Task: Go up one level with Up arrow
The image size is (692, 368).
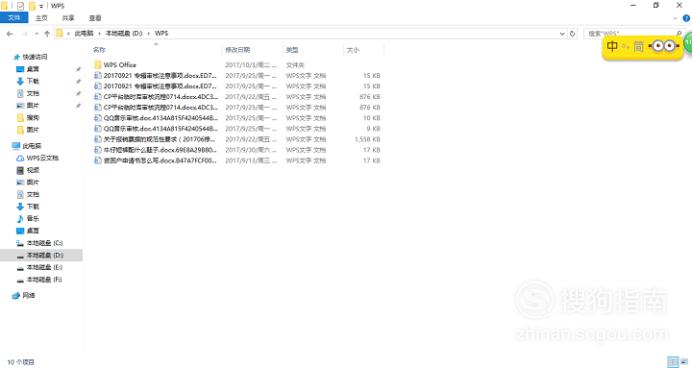Action: [x=47, y=34]
